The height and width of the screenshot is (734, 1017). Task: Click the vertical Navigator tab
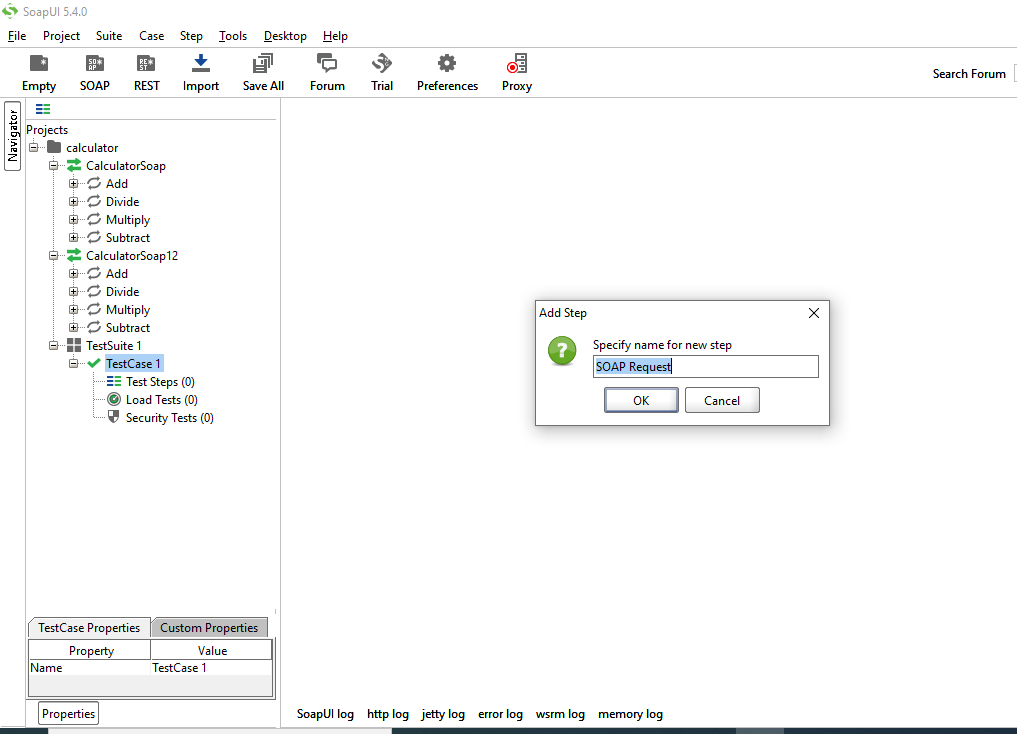tap(12, 136)
